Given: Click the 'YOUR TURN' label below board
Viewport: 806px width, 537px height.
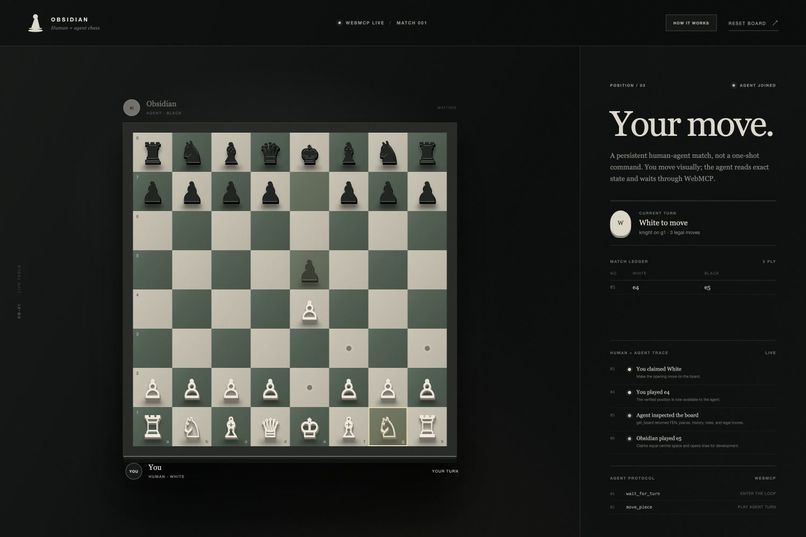Looking at the screenshot, I should 445,471.
